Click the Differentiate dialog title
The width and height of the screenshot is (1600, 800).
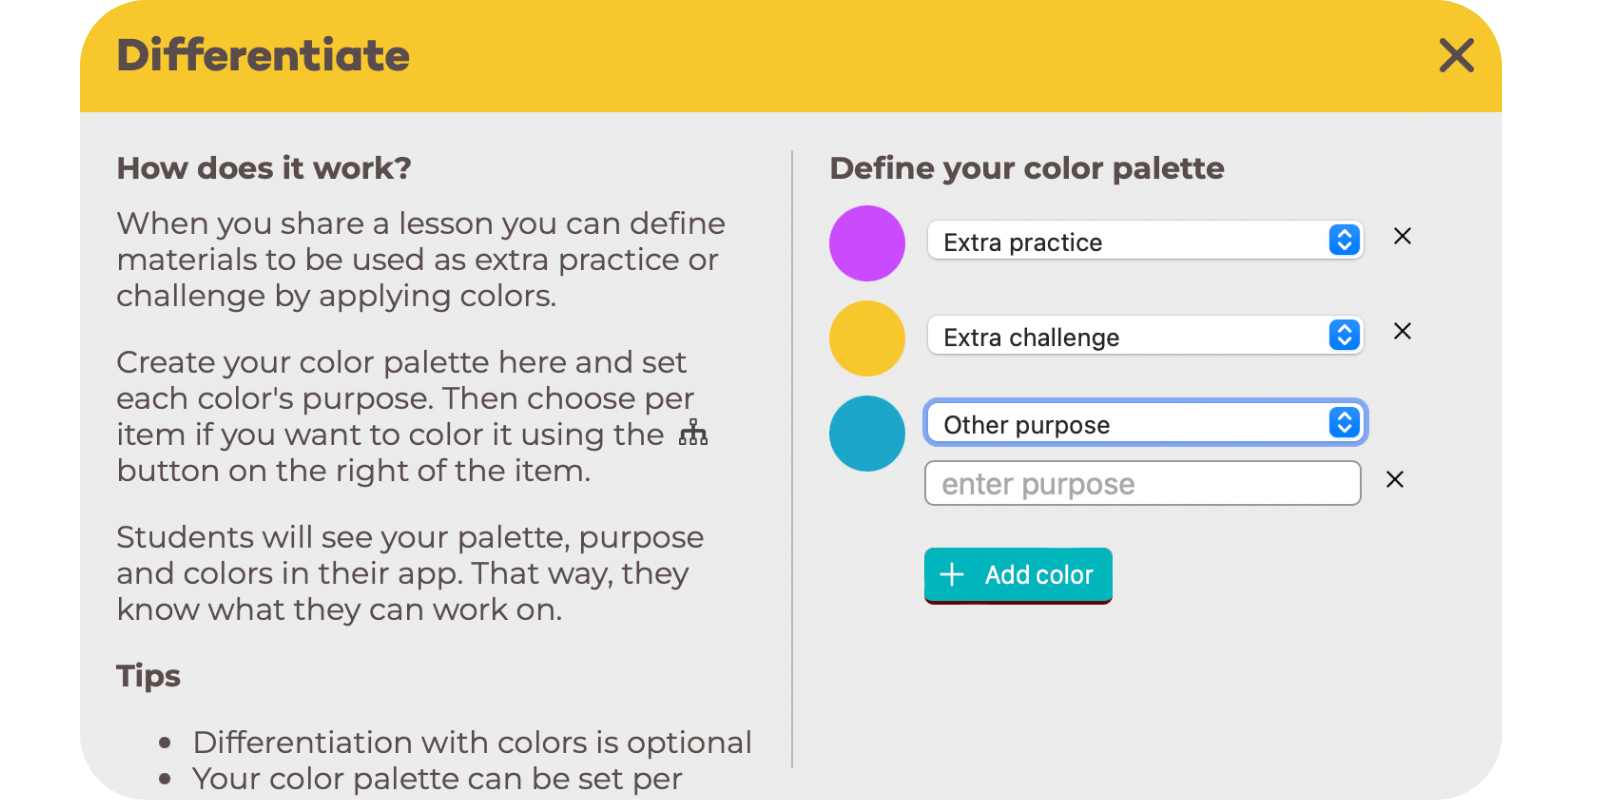[263, 55]
